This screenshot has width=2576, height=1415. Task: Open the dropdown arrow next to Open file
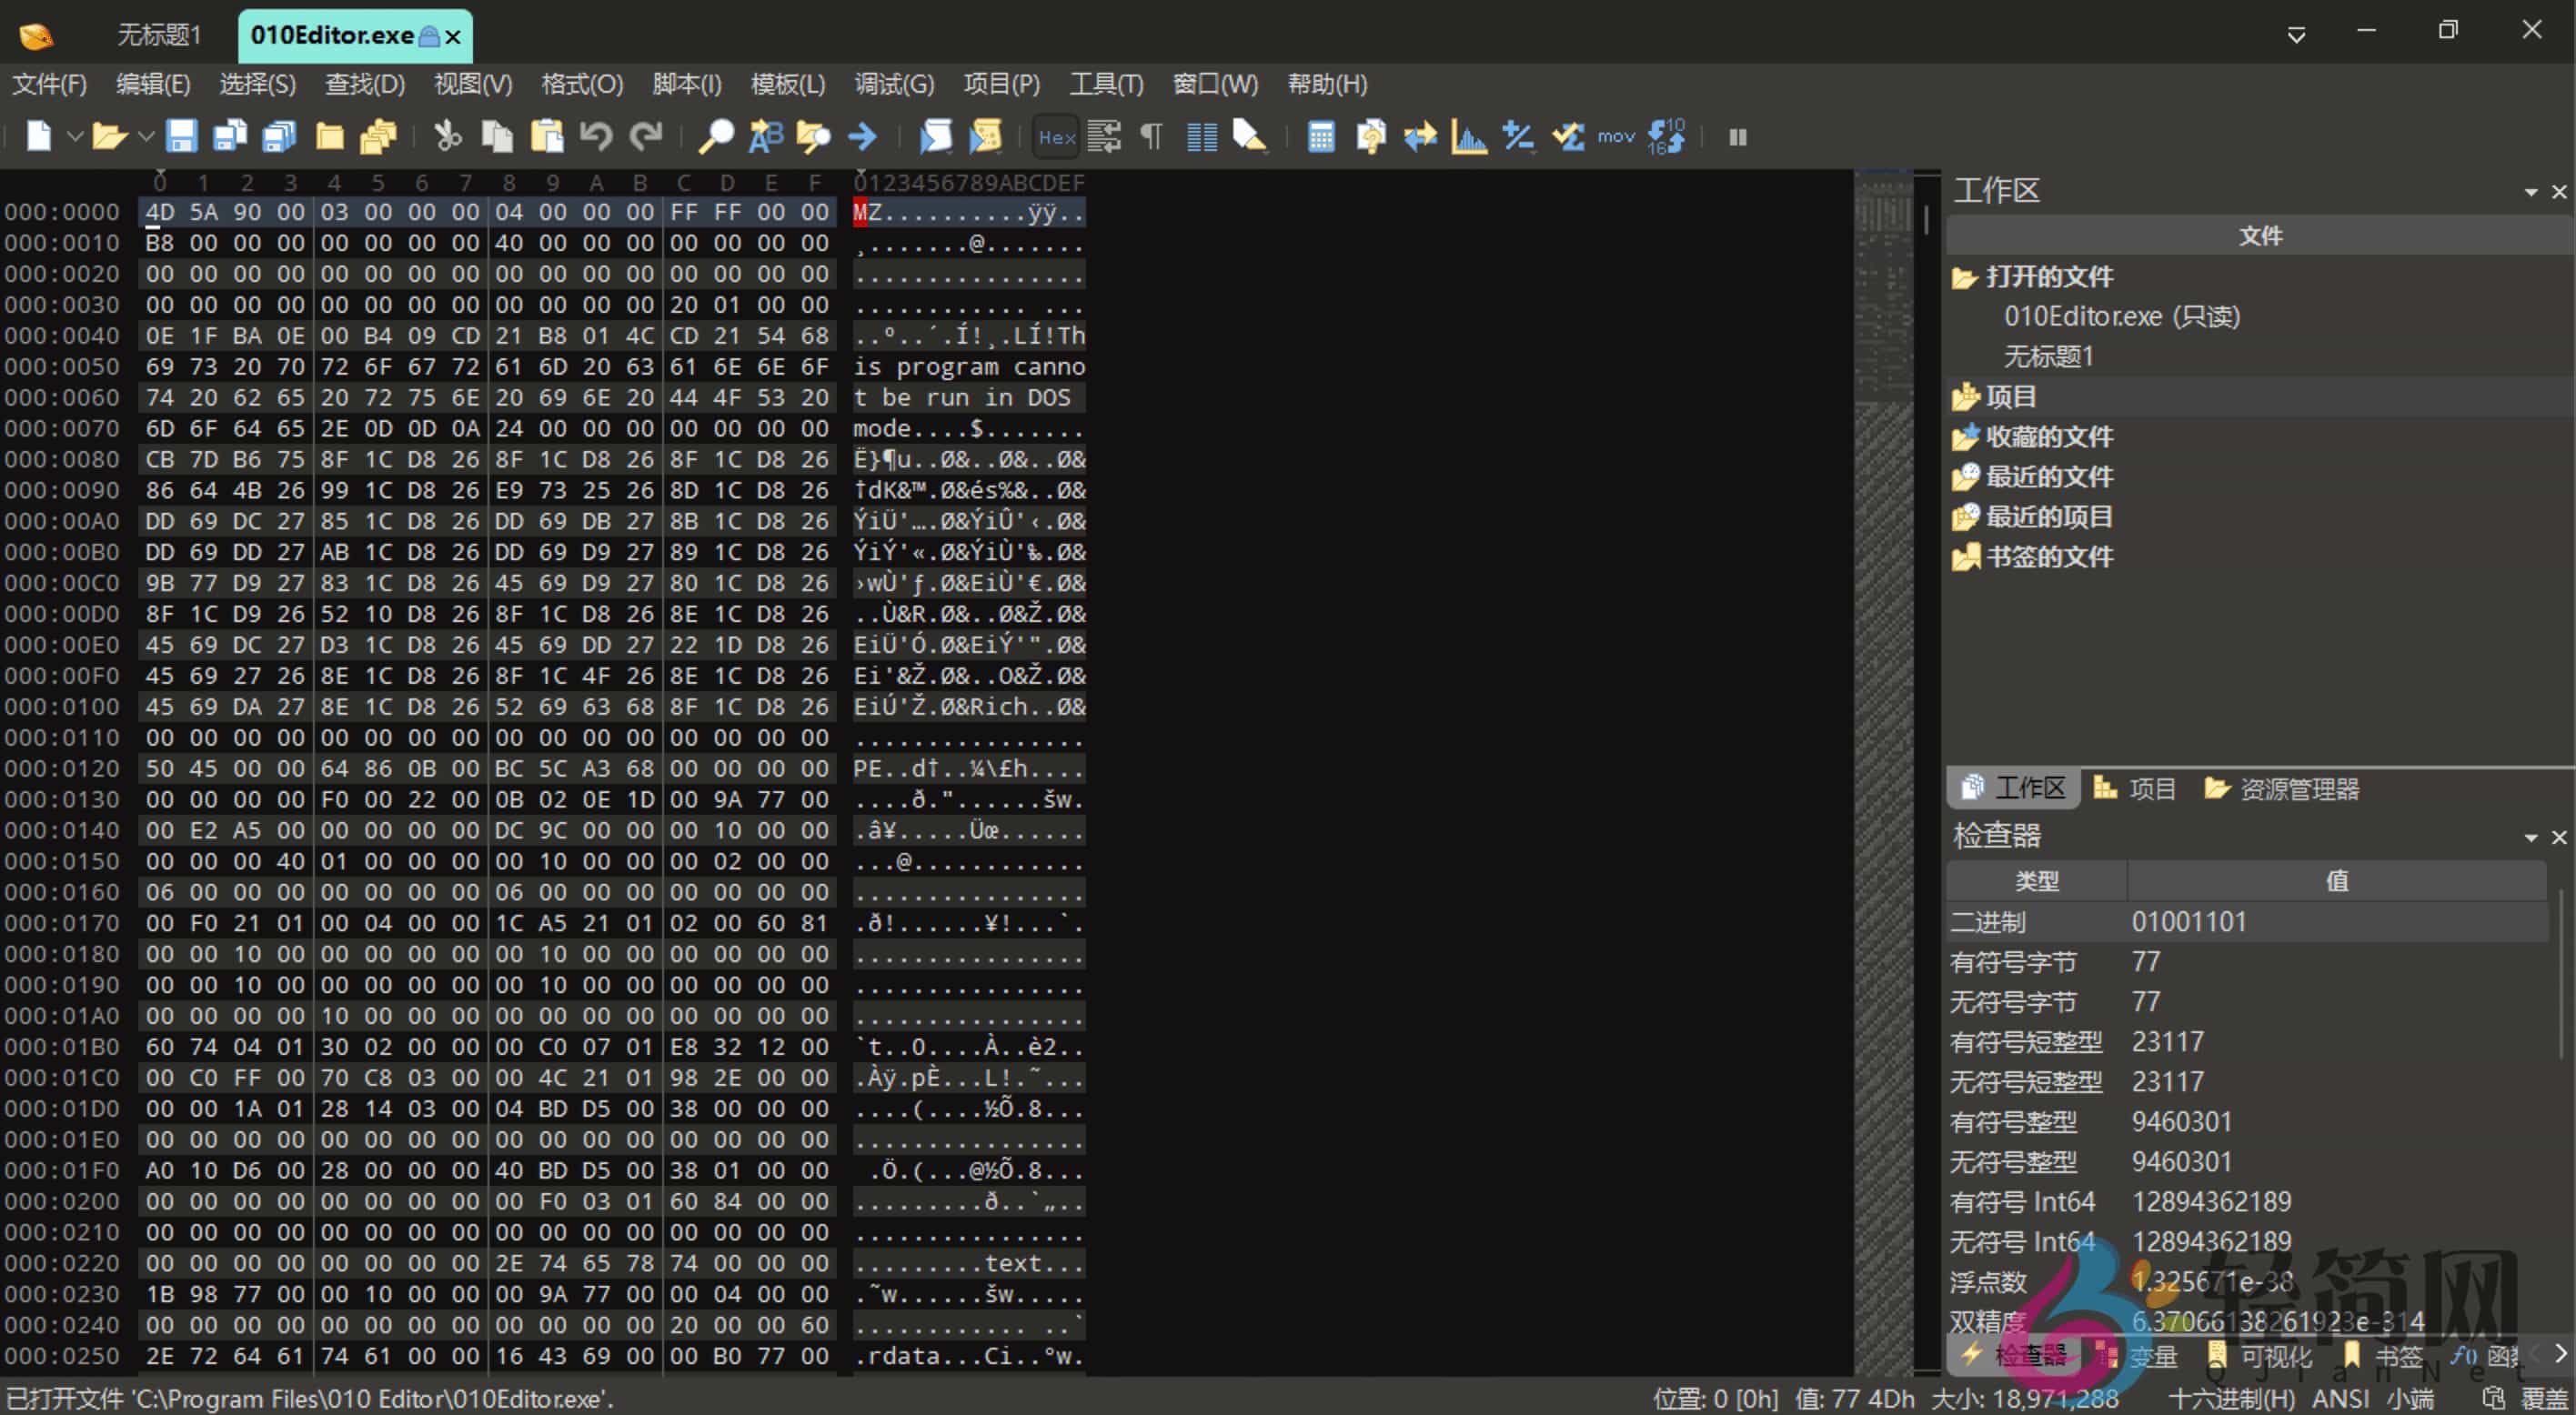click(x=146, y=136)
